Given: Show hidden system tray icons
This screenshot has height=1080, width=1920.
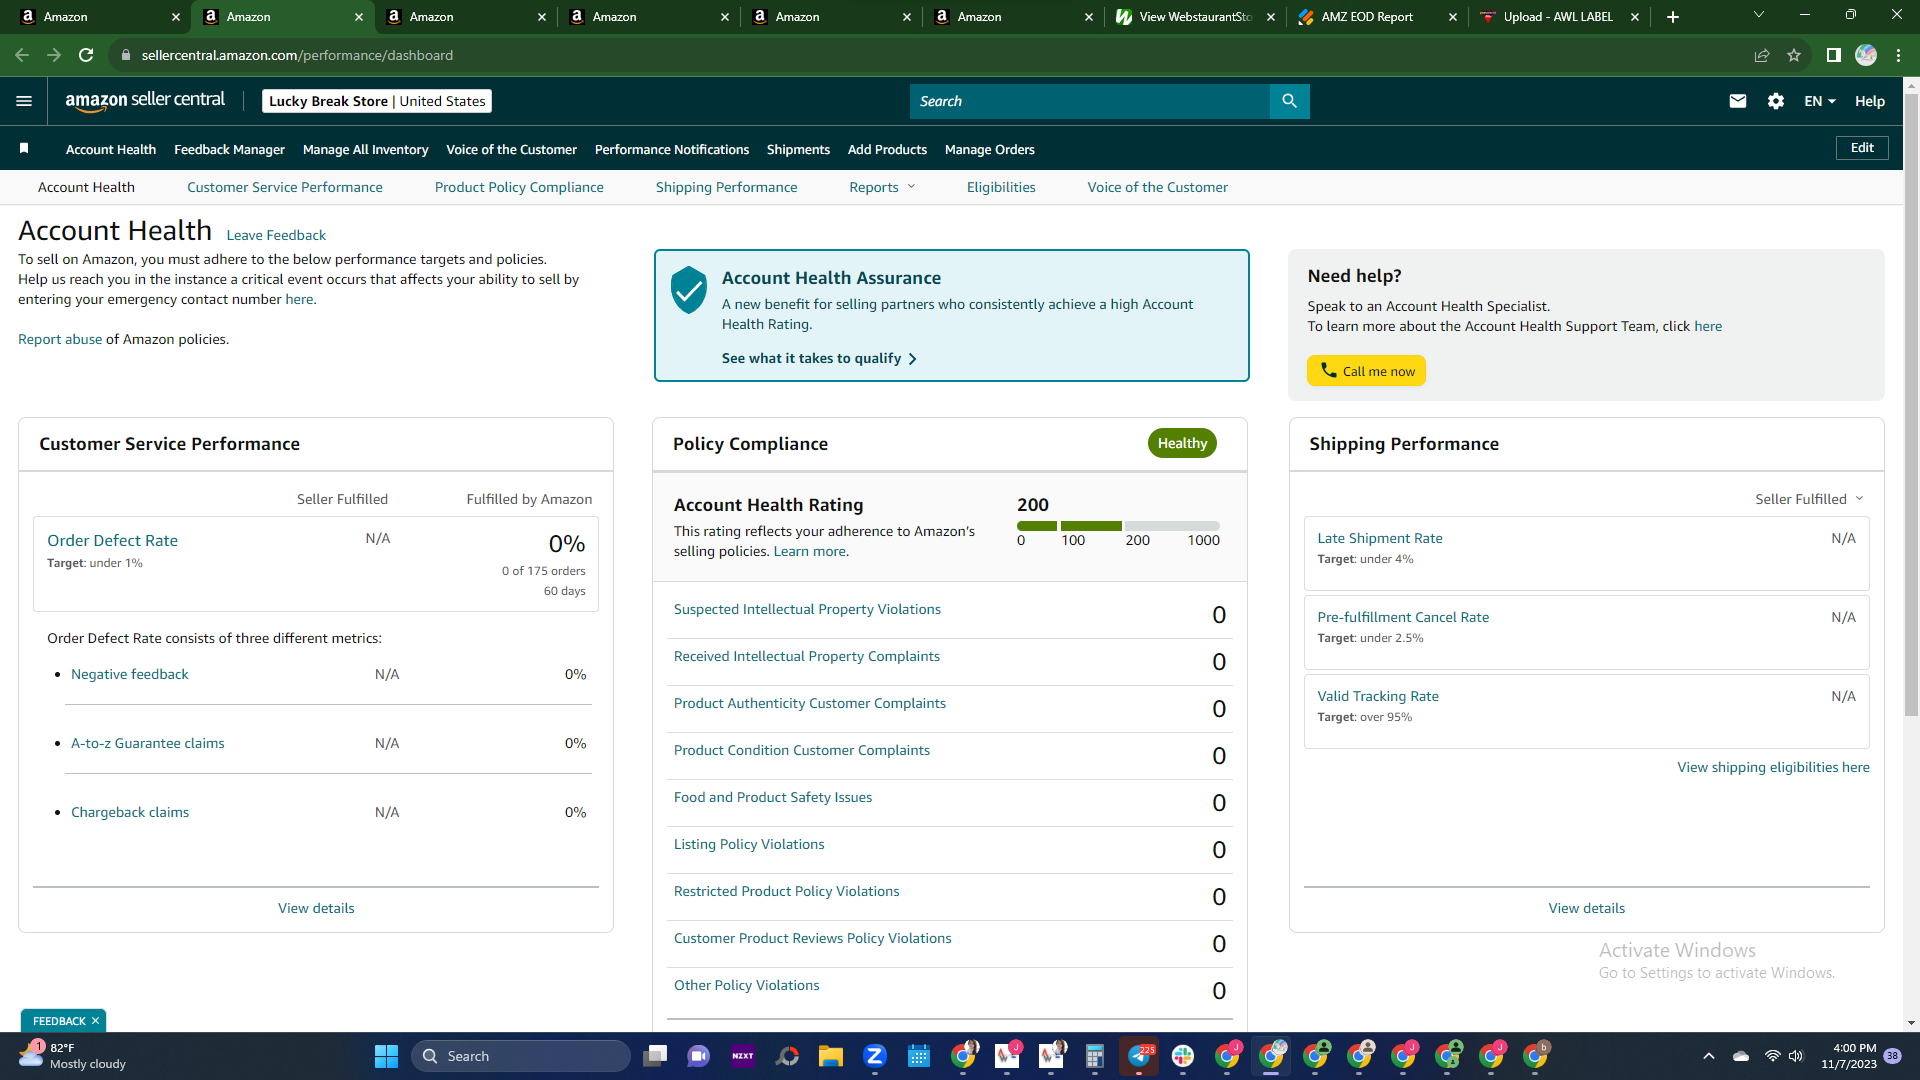Looking at the screenshot, I should pos(1709,1056).
